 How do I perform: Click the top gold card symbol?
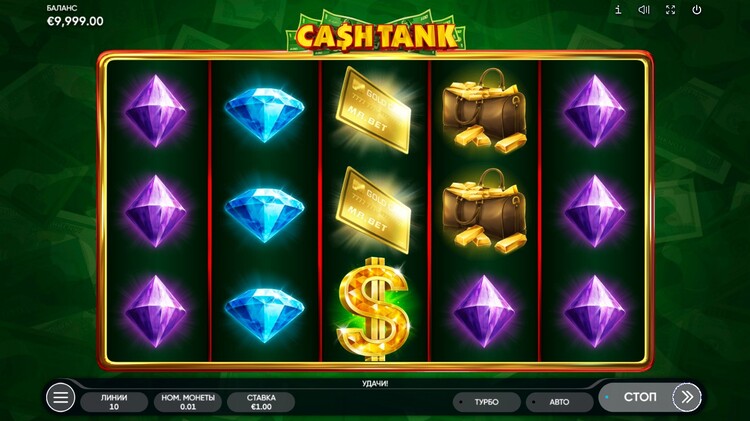point(374,110)
